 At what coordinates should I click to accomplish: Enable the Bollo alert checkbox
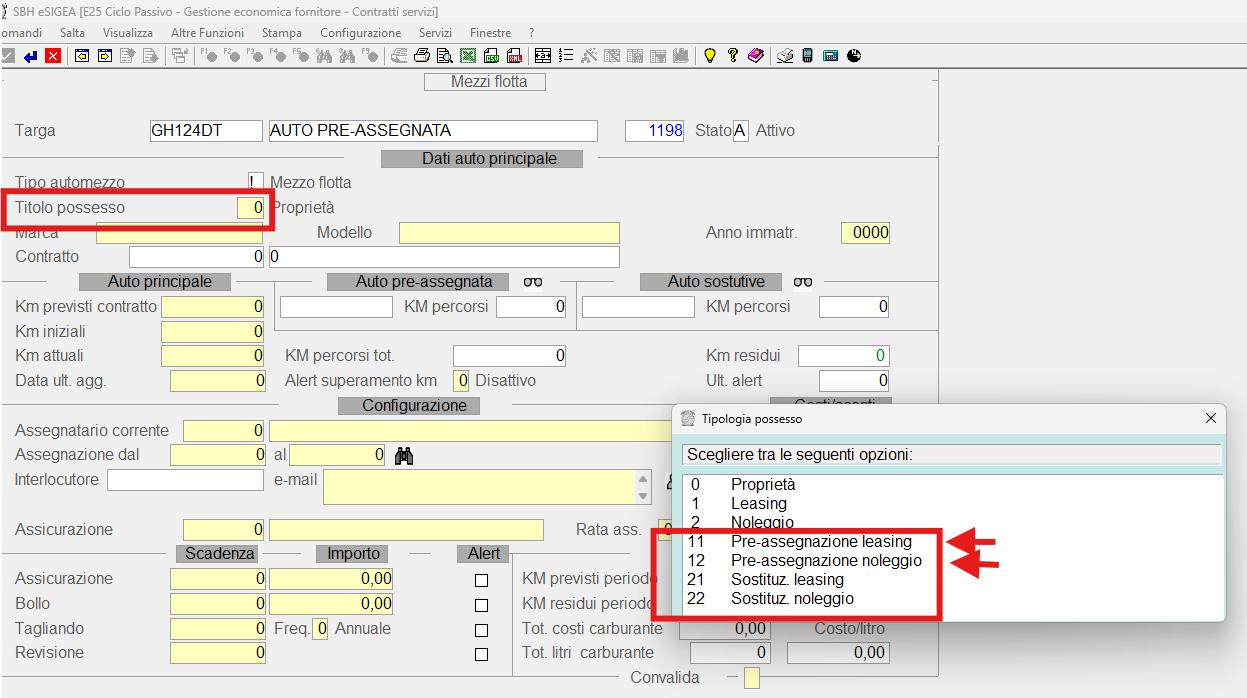(481, 605)
